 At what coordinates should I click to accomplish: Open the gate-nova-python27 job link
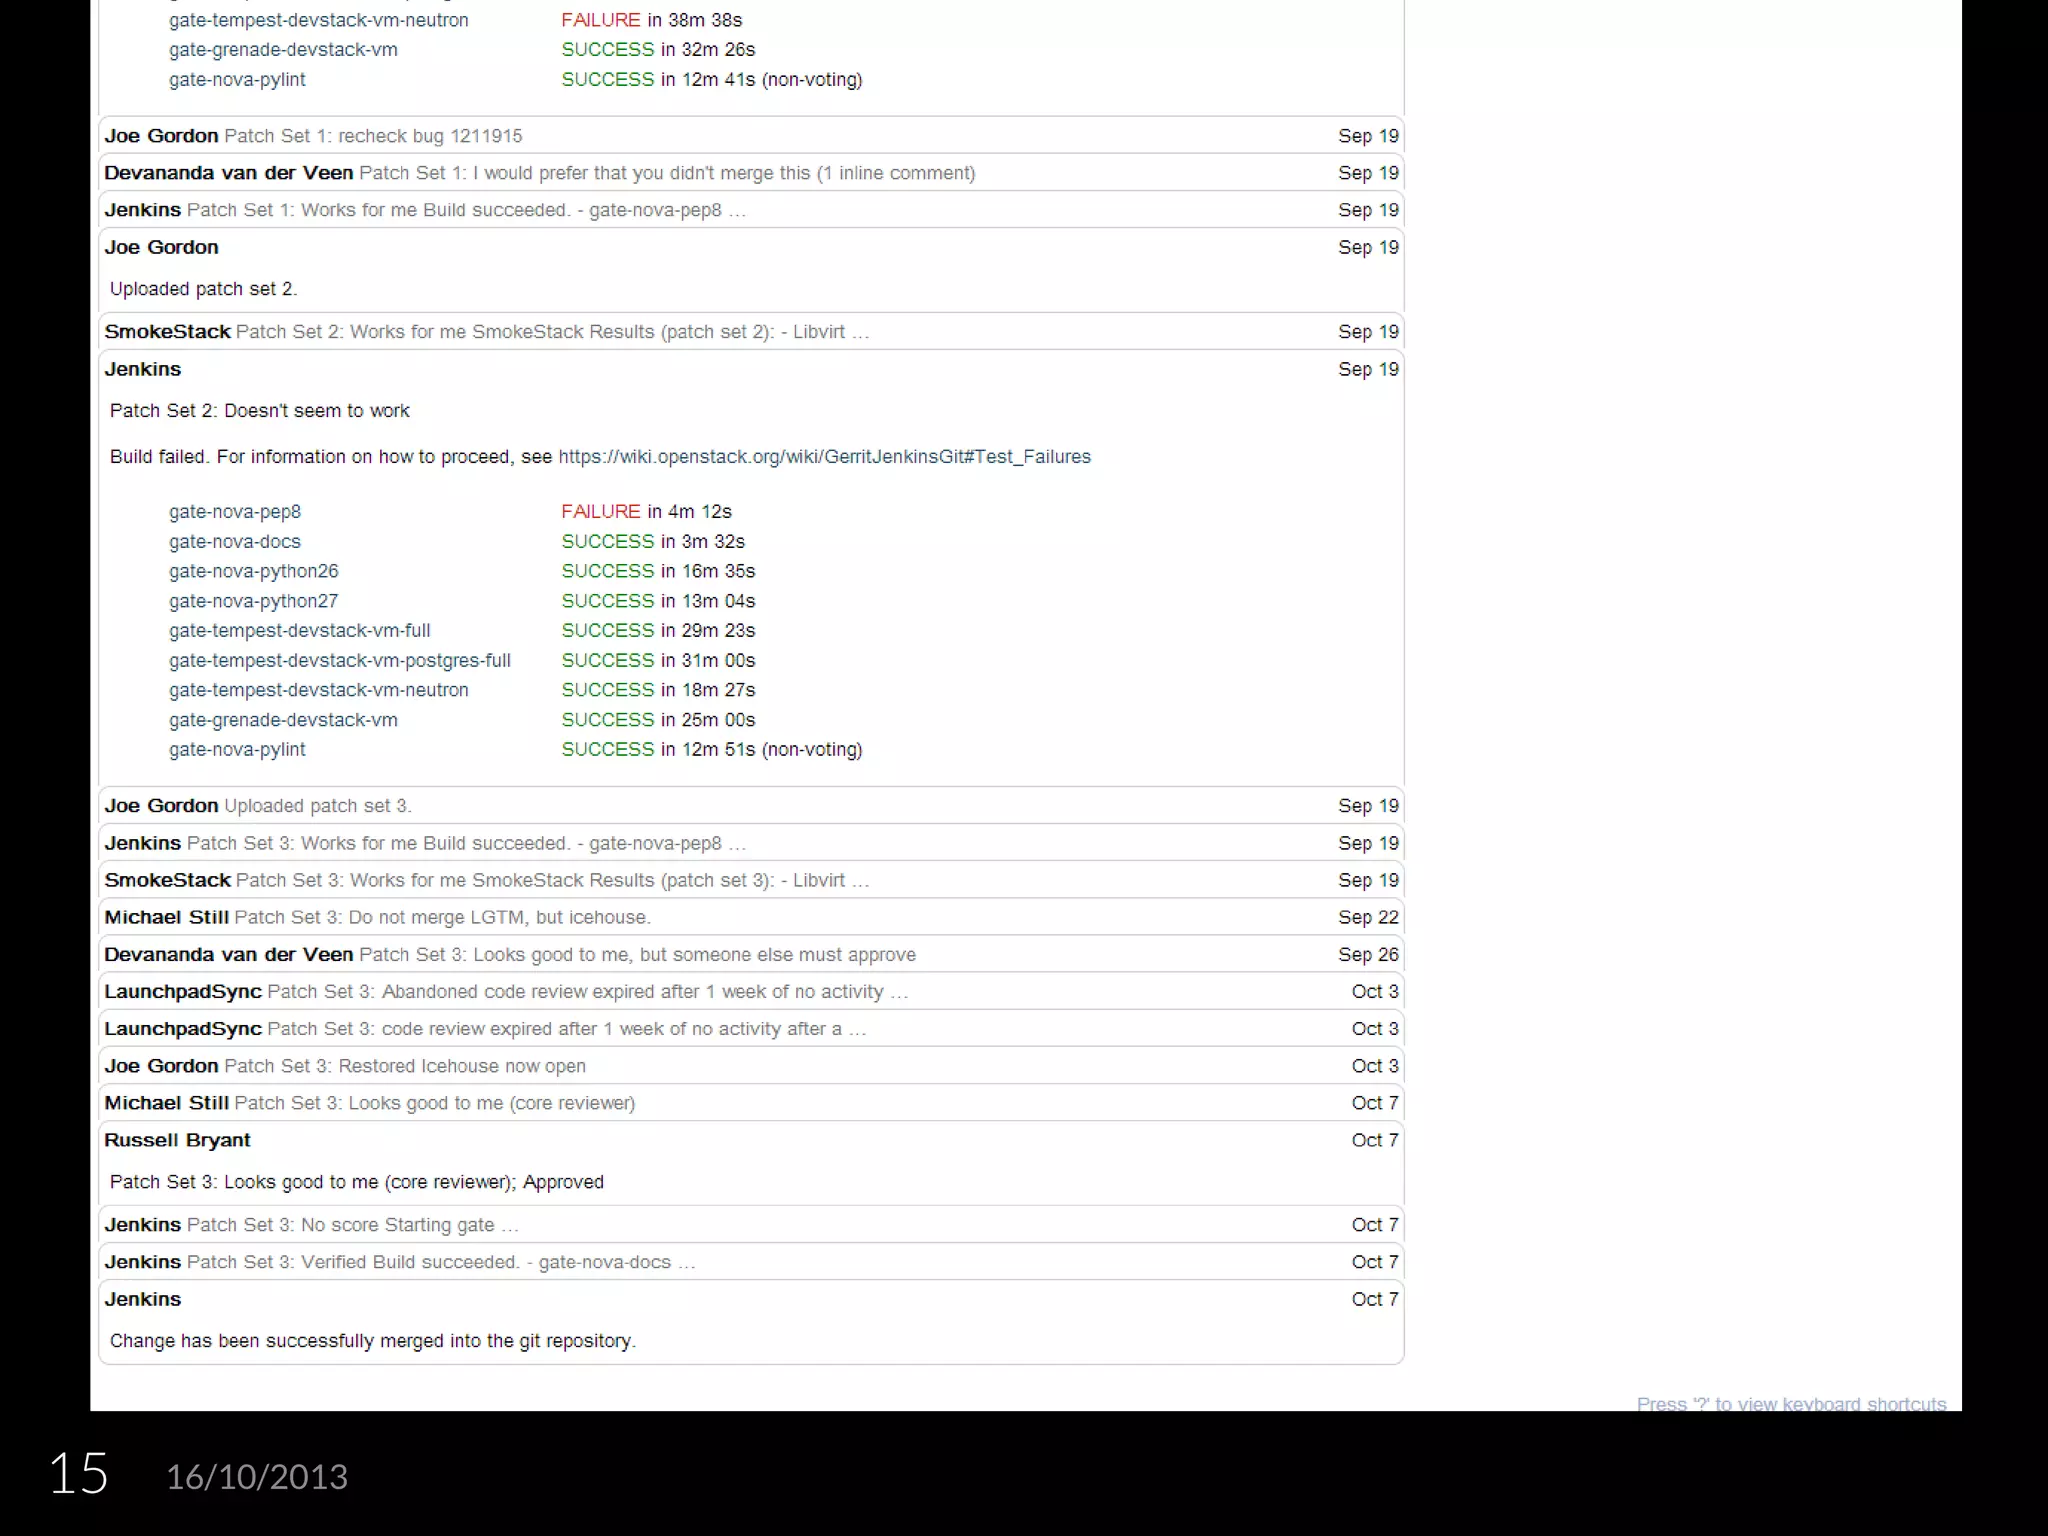(x=254, y=601)
